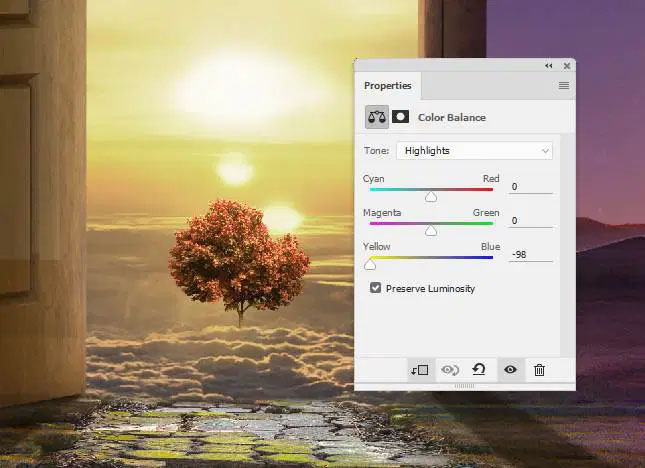645x468 pixels.
Task: Collapse Properties panel with double-arrow icon
Action: (549, 66)
